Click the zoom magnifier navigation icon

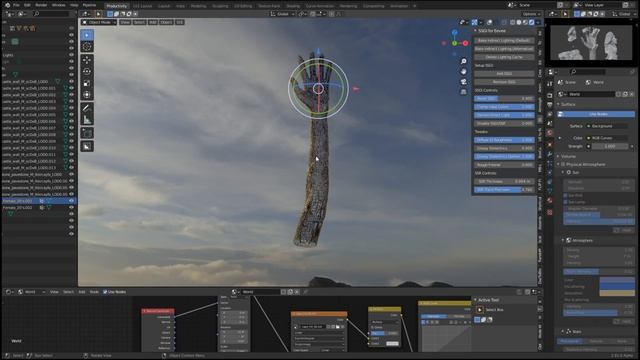[x=464, y=61]
